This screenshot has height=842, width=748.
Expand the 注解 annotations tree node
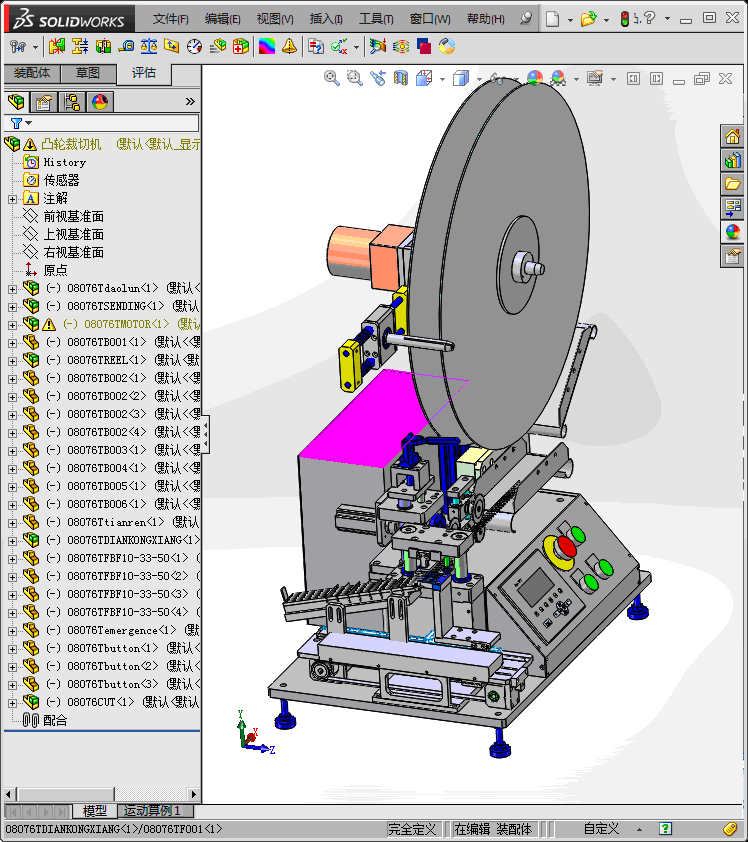pyautogui.click(x=12, y=199)
